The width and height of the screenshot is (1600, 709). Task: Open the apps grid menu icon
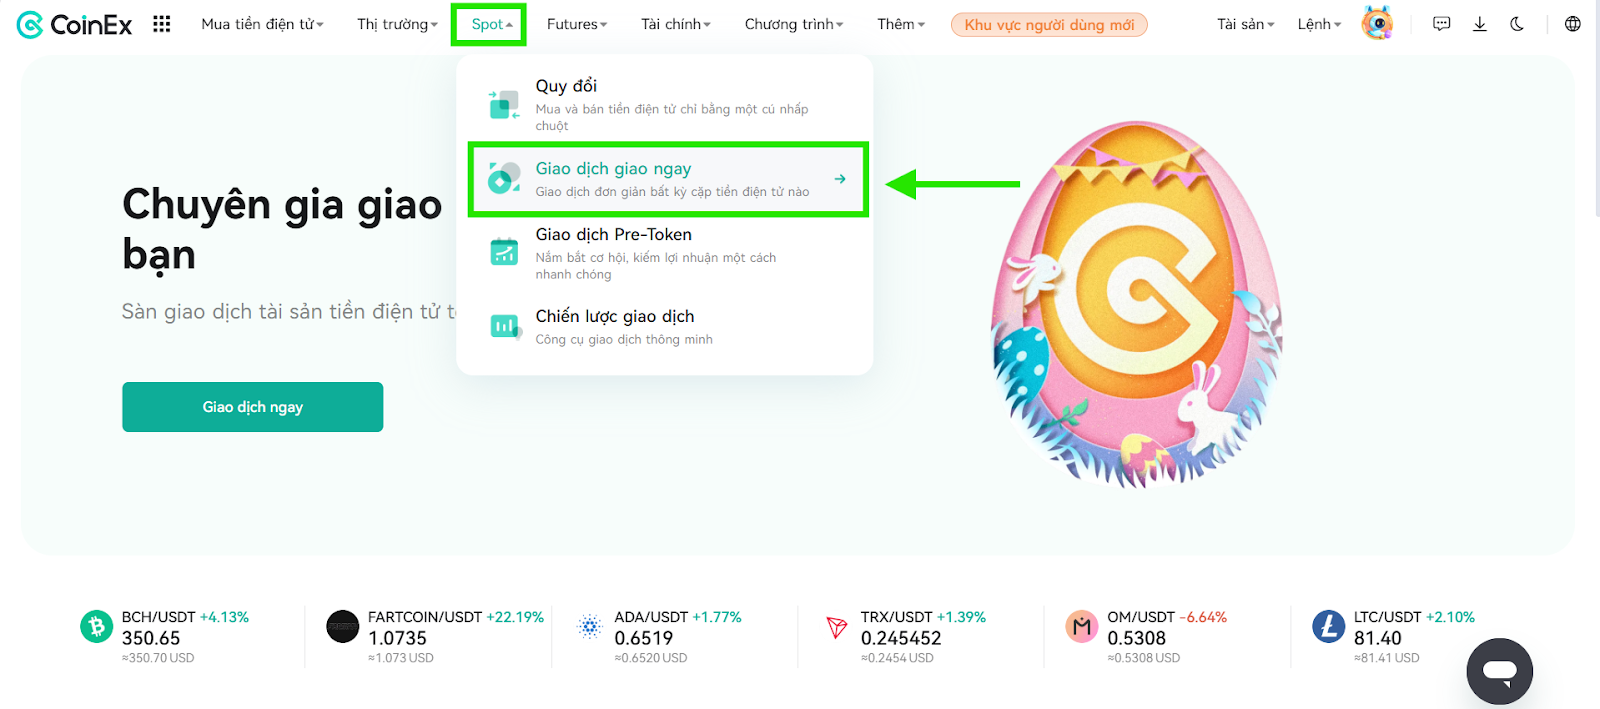pos(161,24)
